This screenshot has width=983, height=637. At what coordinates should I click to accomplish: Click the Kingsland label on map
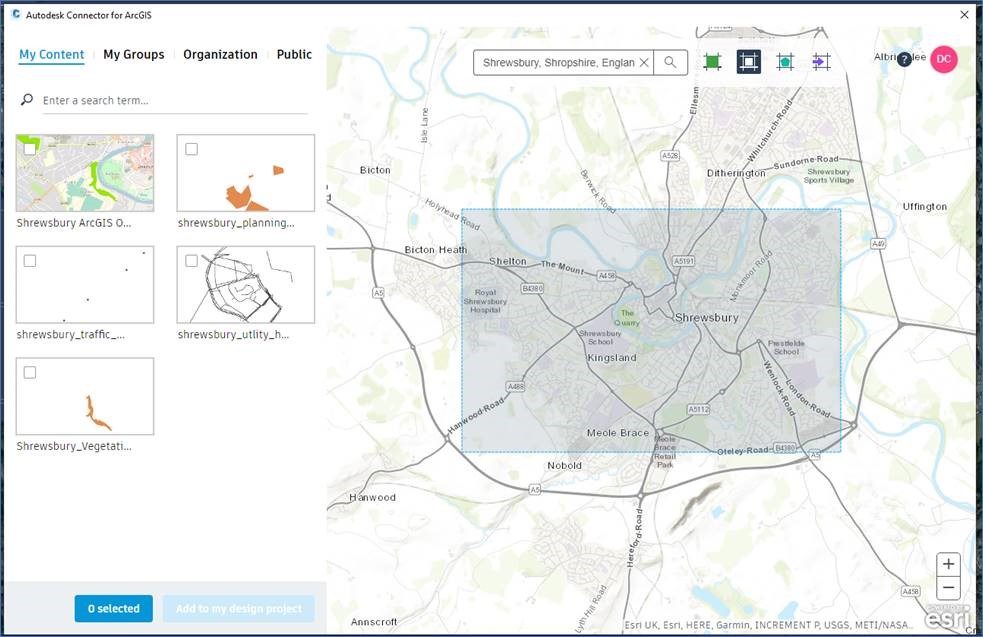[x=612, y=358]
